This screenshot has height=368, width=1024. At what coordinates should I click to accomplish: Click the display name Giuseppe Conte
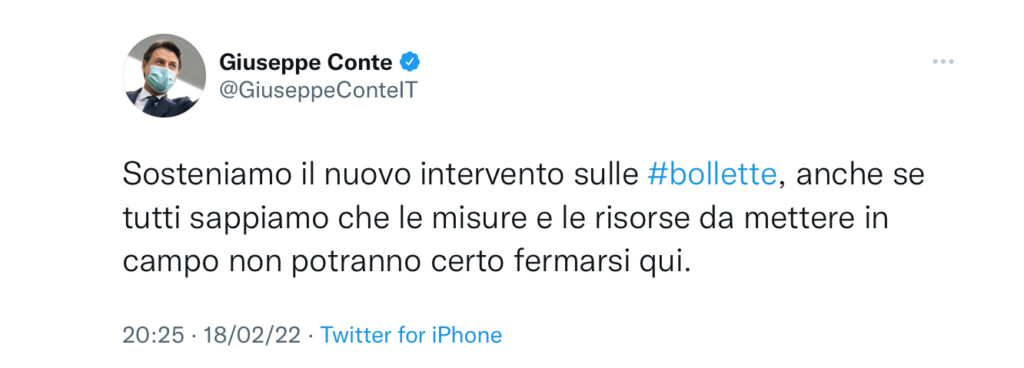point(306,63)
